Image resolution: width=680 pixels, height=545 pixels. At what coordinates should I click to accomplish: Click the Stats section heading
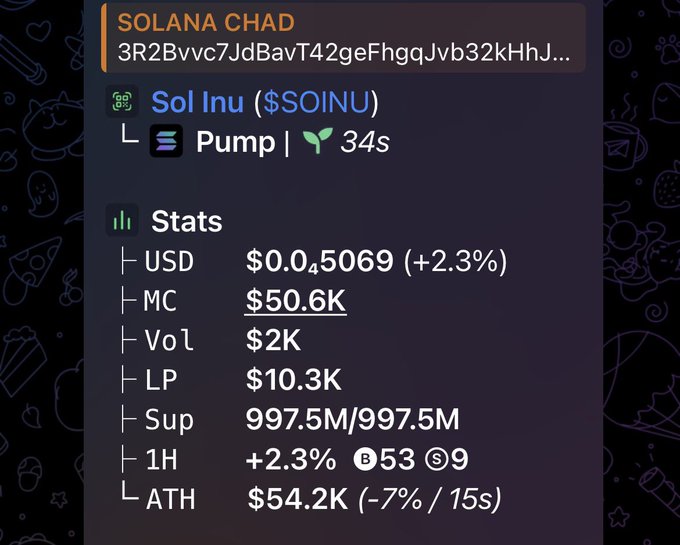pyautogui.click(x=186, y=221)
